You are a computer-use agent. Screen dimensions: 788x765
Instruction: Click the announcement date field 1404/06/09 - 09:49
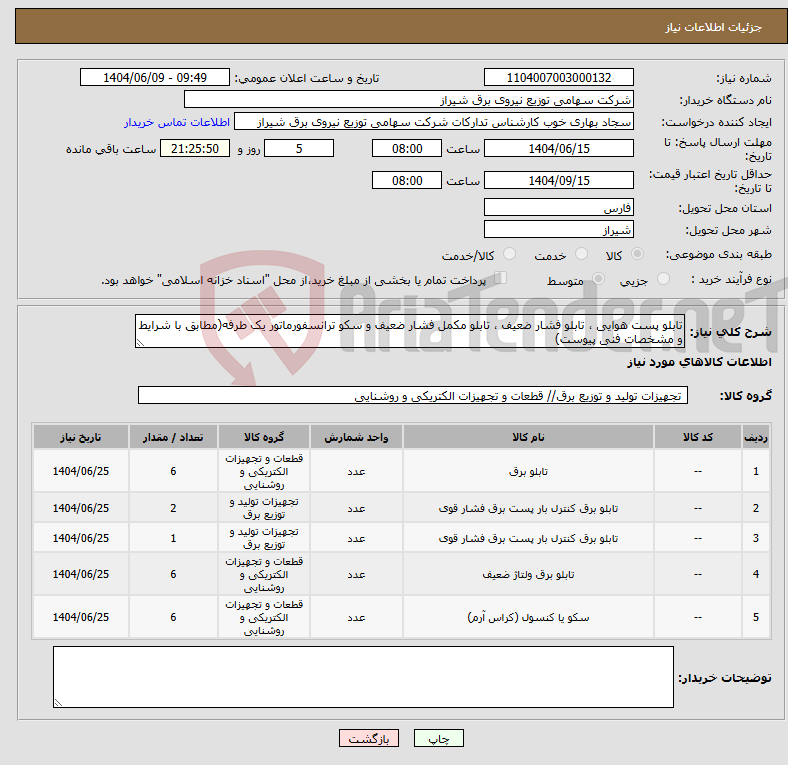click(x=155, y=77)
